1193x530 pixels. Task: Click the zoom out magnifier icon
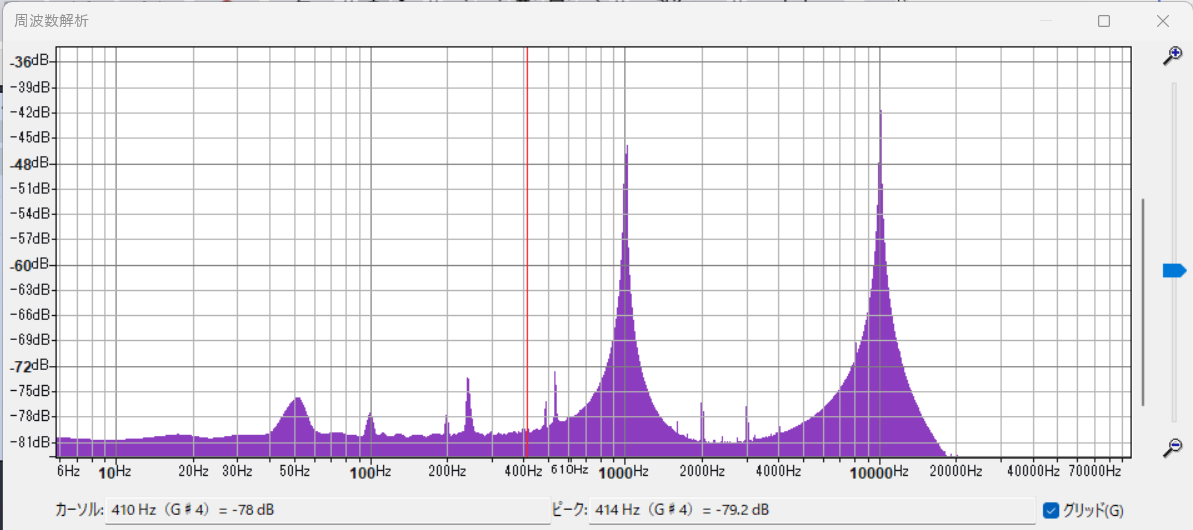click(x=1173, y=447)
